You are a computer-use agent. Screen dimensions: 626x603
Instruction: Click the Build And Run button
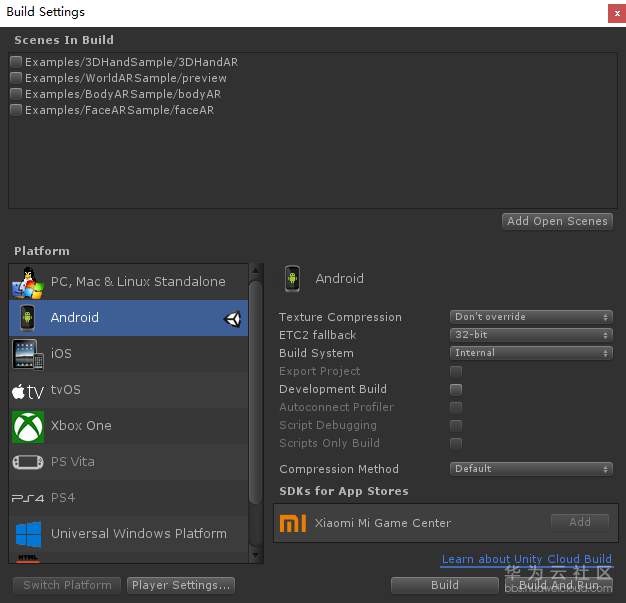tap(559, 585)
